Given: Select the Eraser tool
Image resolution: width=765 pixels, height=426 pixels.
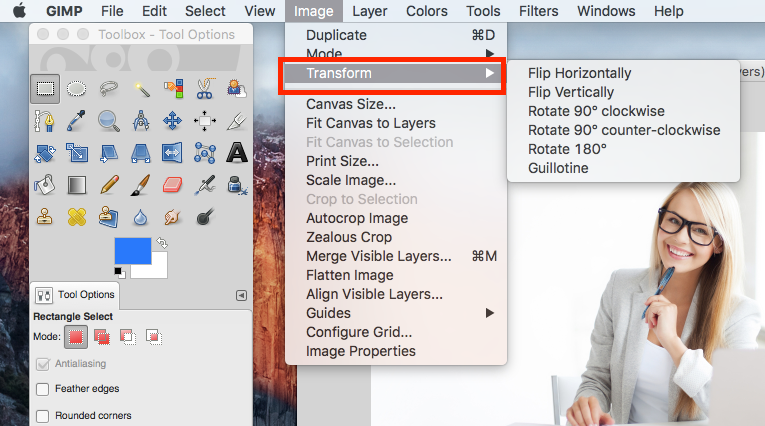Looking at the screenshot, I should click(x=172, y=185).
